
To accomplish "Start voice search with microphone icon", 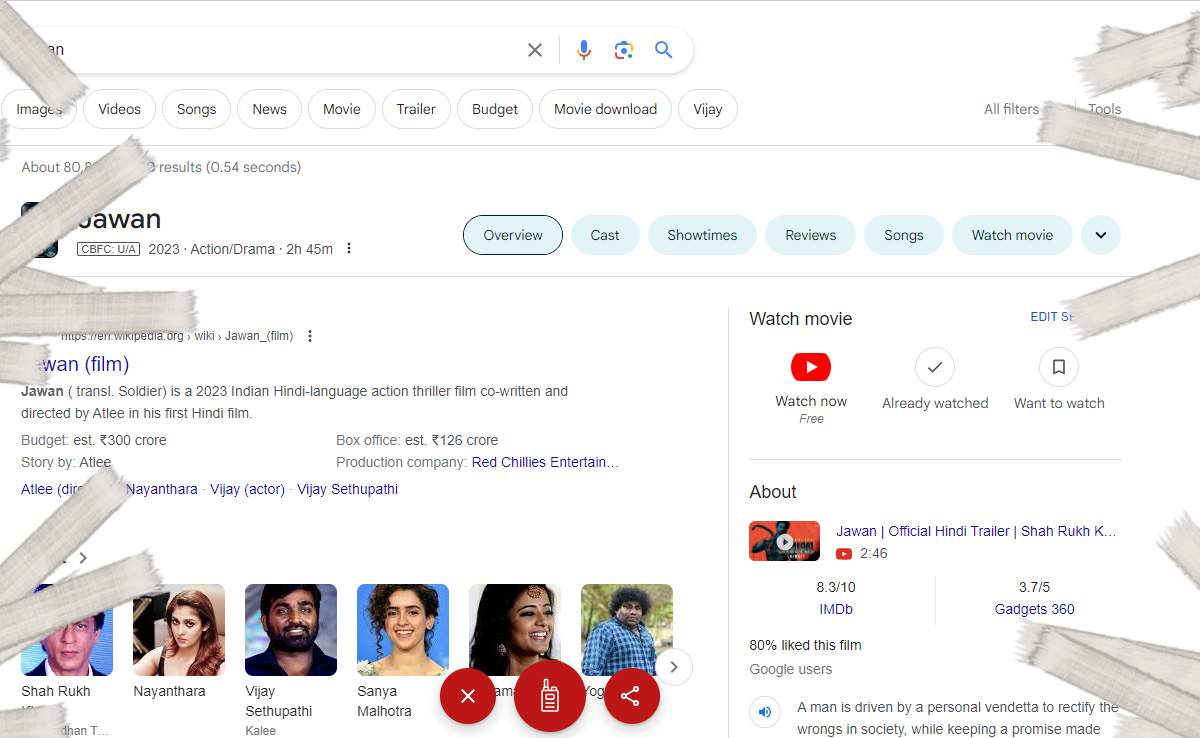I will 584,50.
